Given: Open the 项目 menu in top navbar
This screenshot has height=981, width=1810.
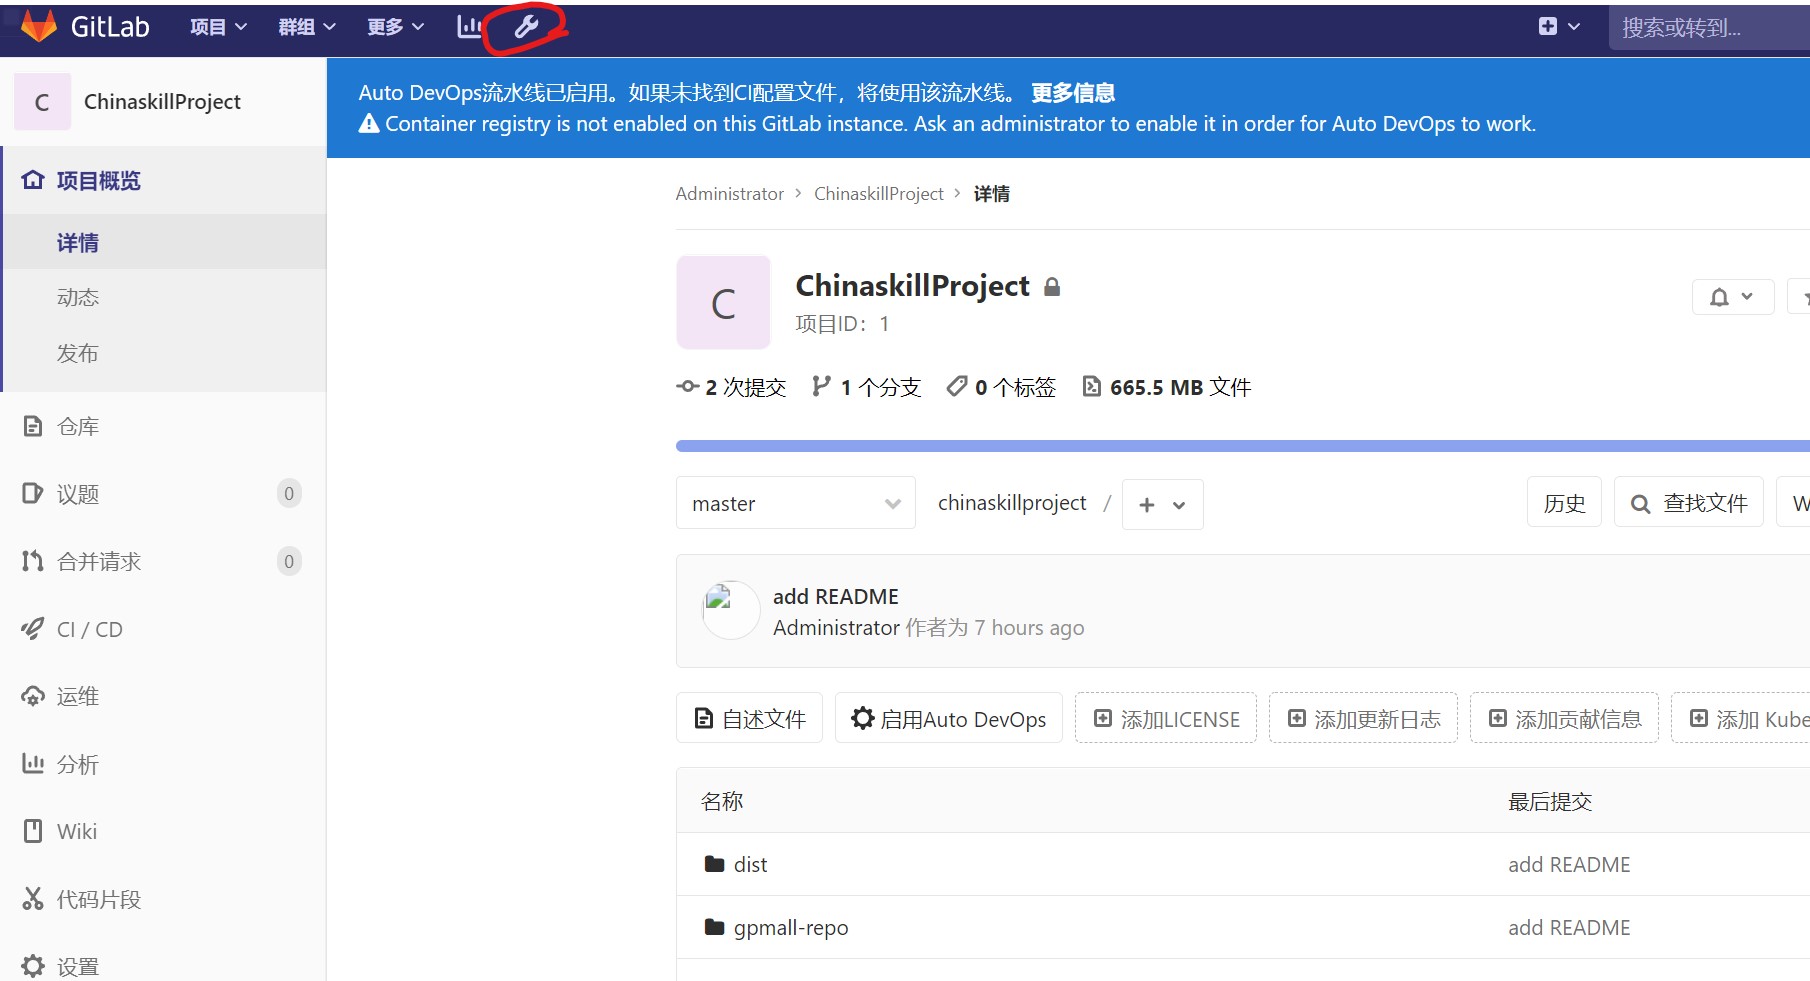Looking at the screenshot, I should coord(218,27).
